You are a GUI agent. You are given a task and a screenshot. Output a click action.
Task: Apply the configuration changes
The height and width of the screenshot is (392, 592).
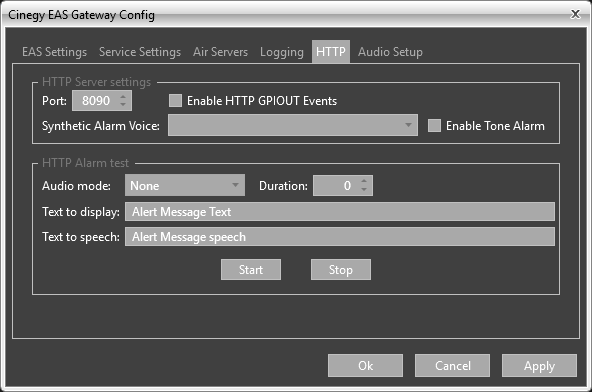(539, 366)
